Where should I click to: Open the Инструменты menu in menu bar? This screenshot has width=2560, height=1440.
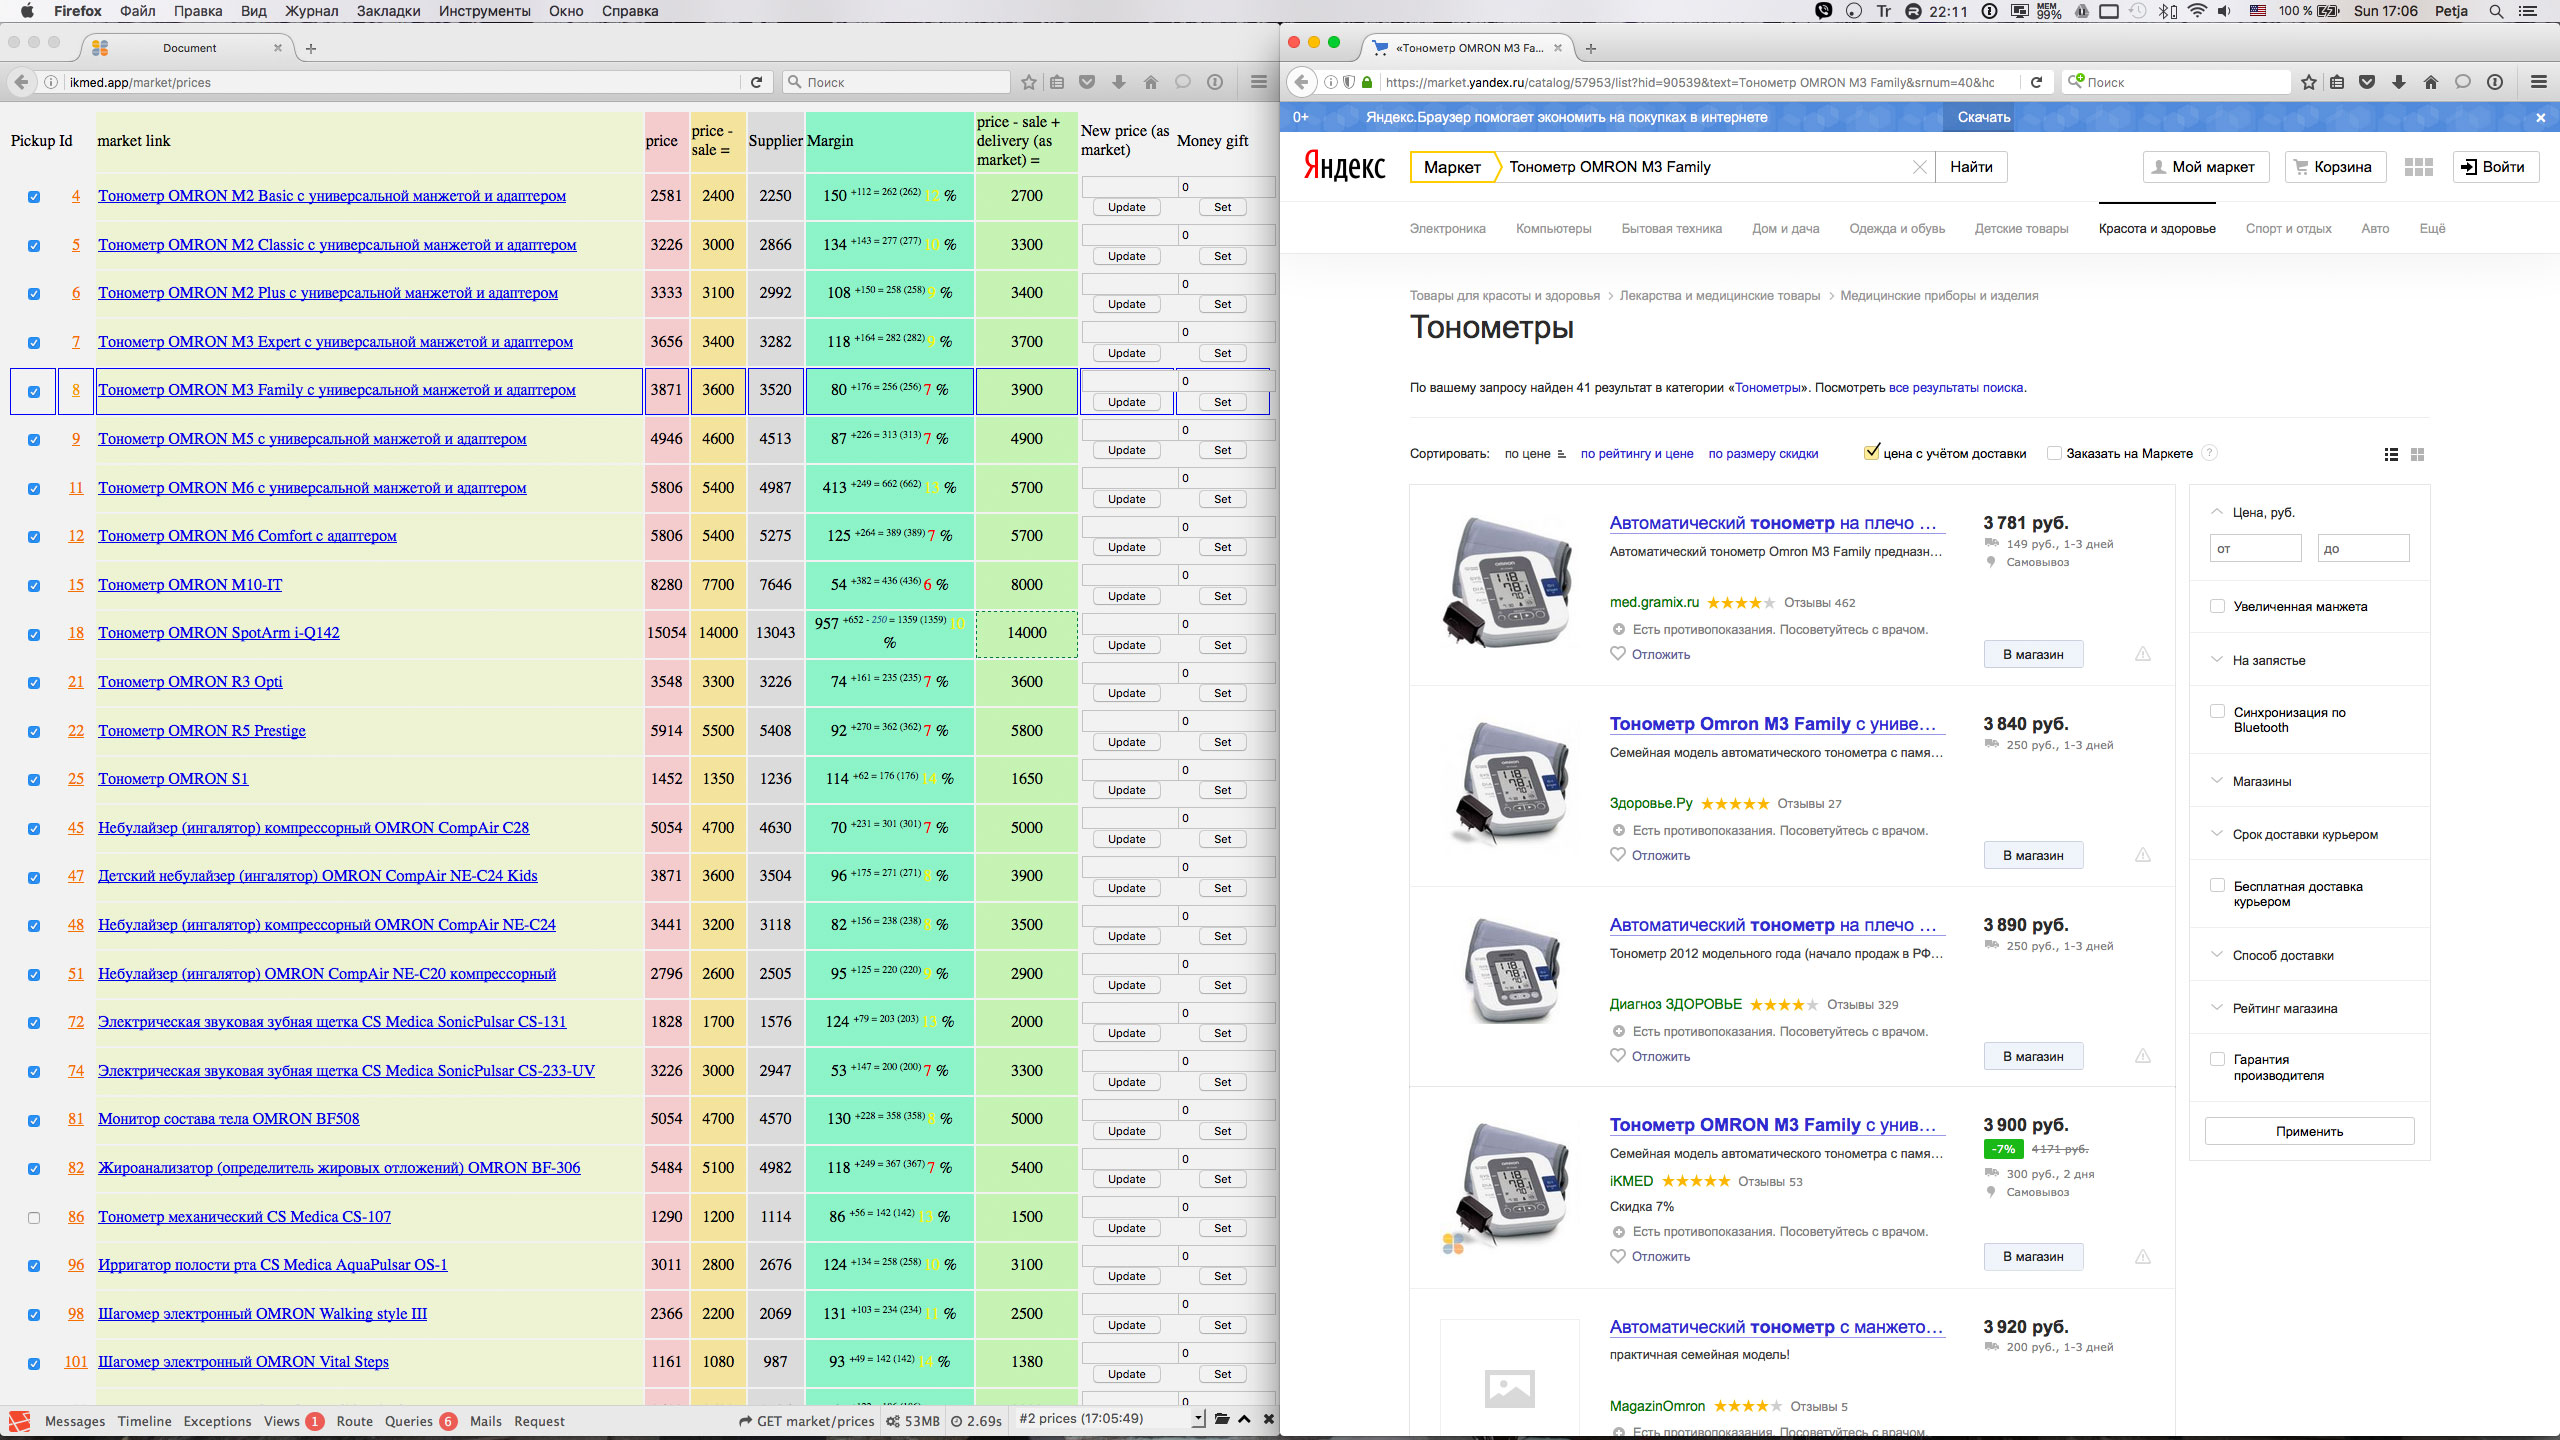click(486, 11)
